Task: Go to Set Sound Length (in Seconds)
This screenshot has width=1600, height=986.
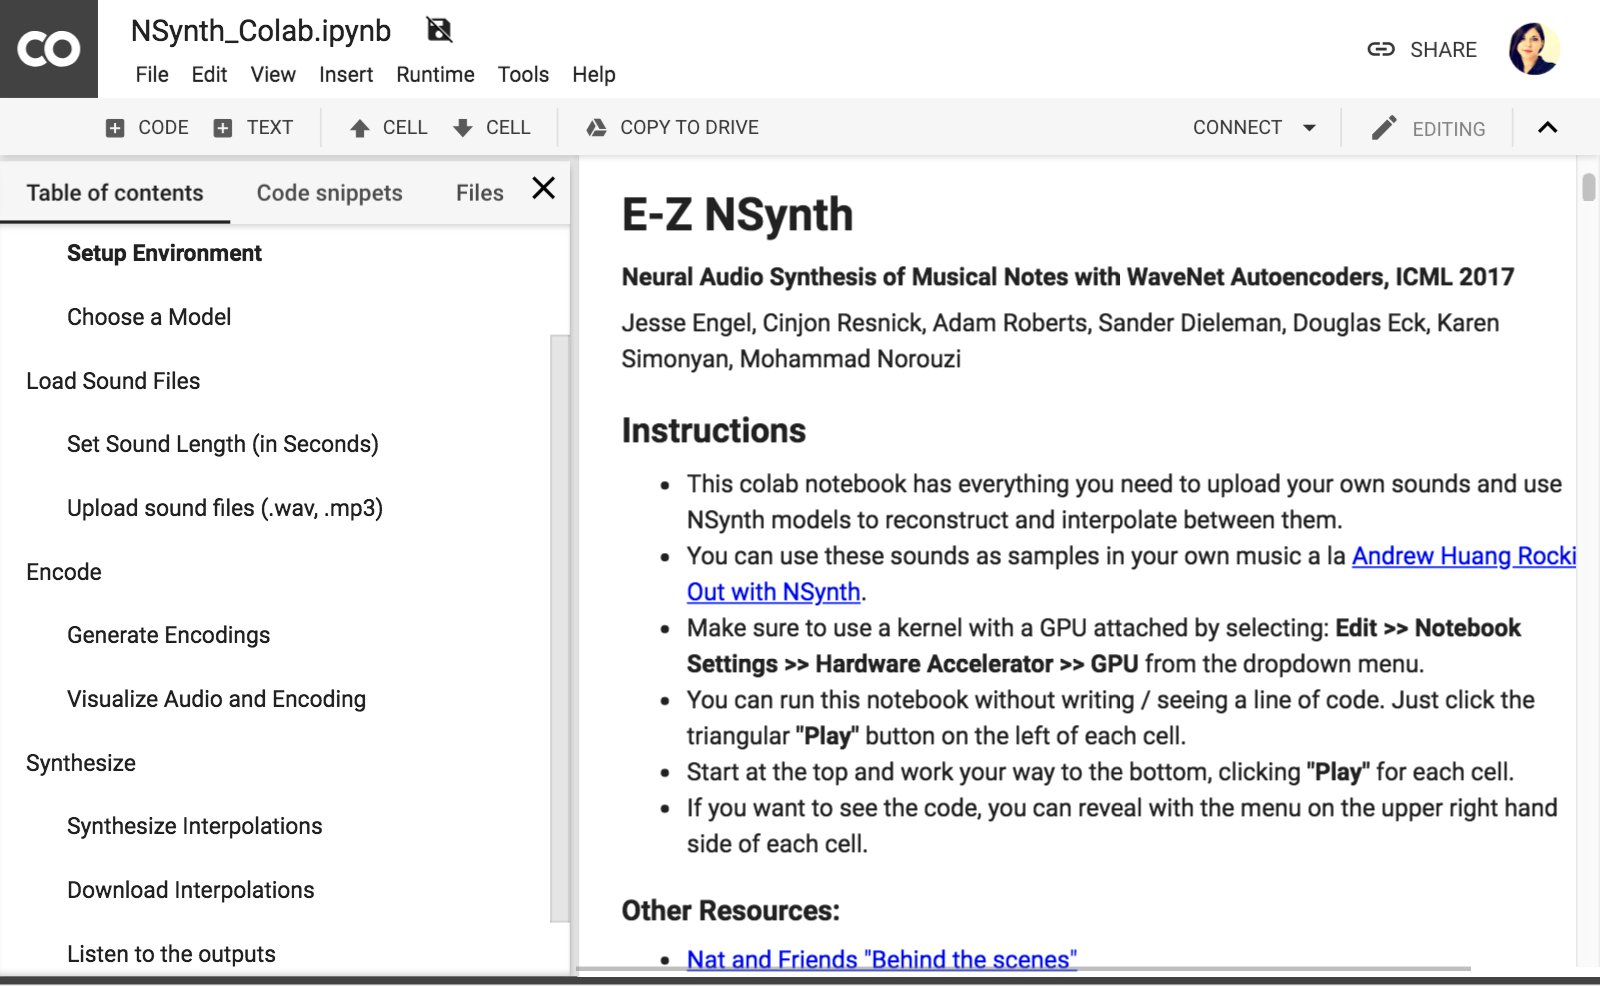Action: 223,444
